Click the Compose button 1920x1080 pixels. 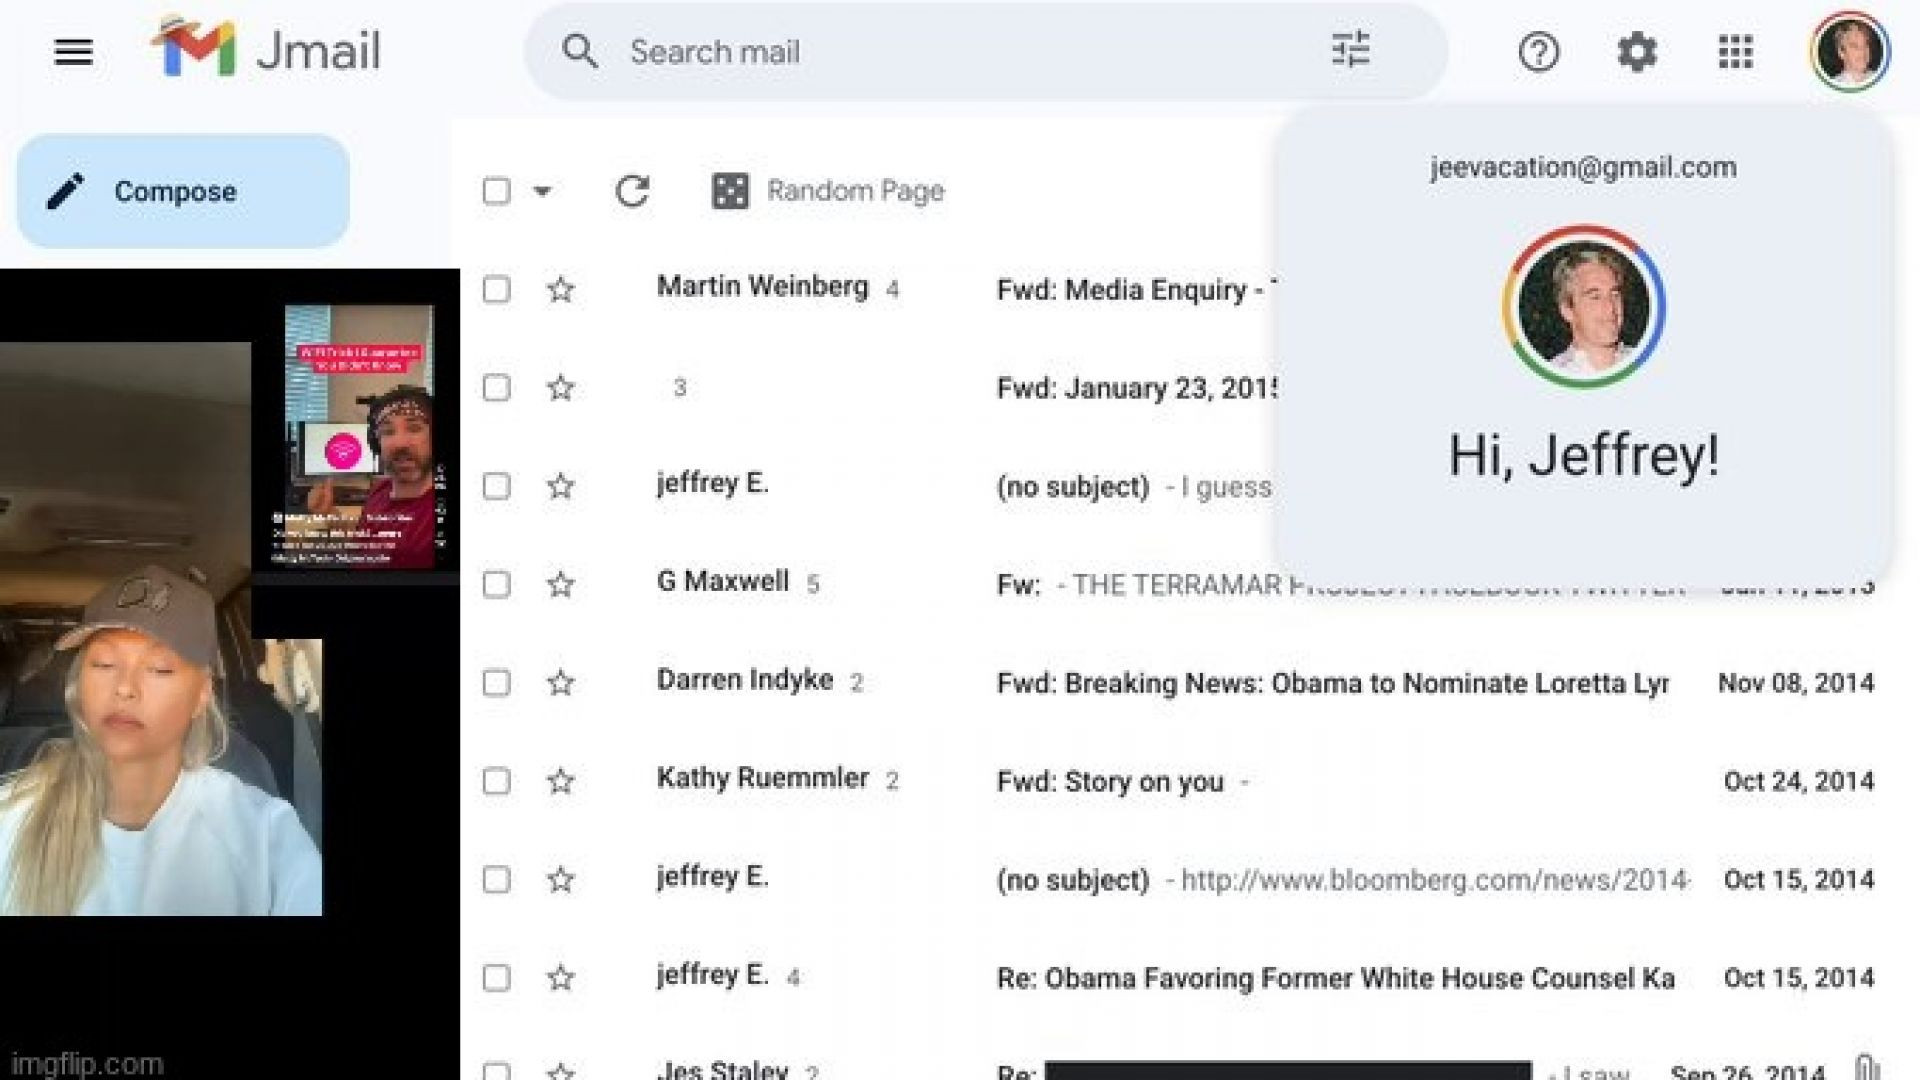click(x=183, y=191)
